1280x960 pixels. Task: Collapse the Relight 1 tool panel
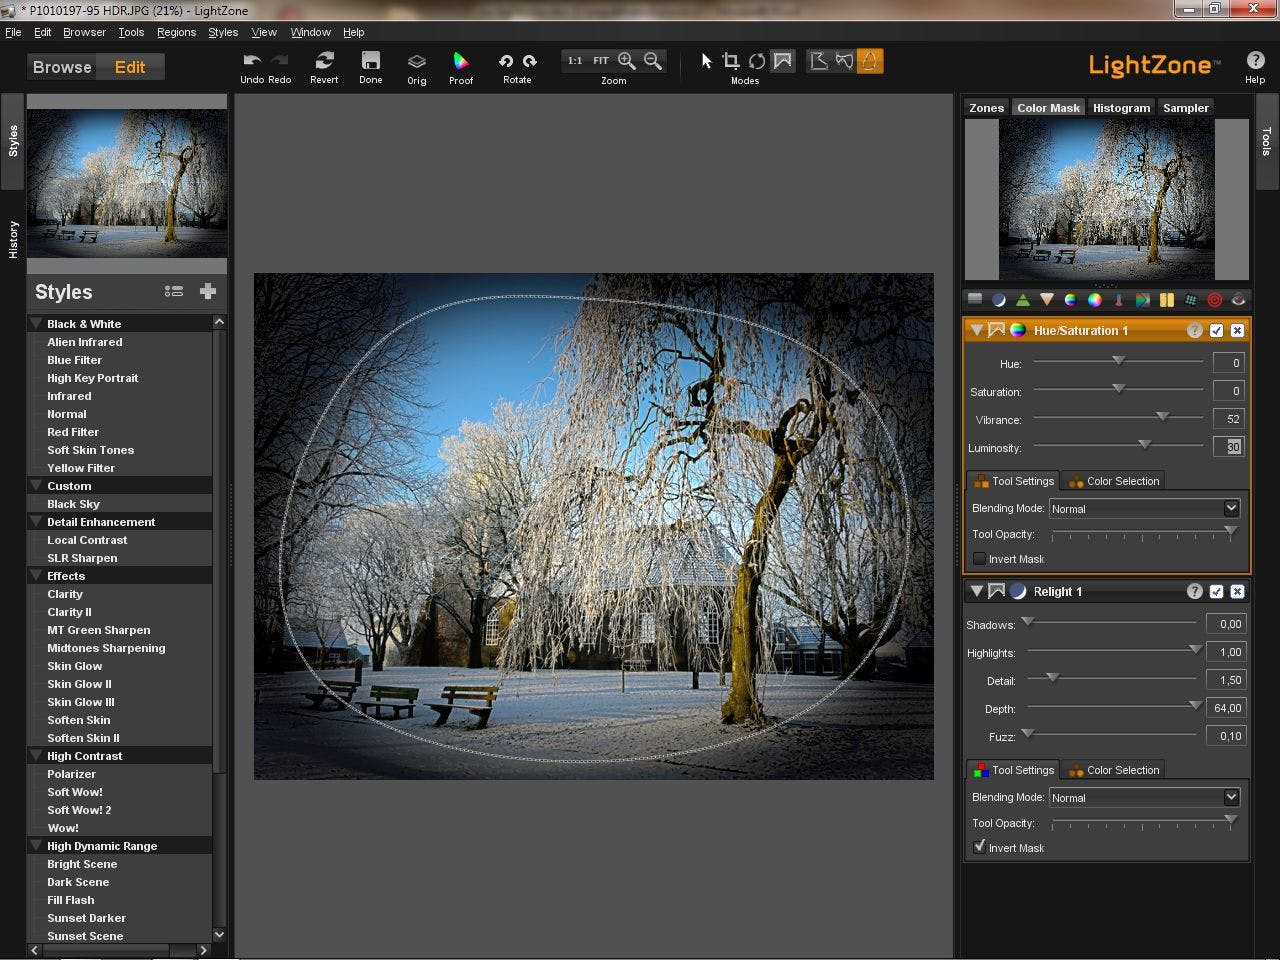tap(976, 592)
